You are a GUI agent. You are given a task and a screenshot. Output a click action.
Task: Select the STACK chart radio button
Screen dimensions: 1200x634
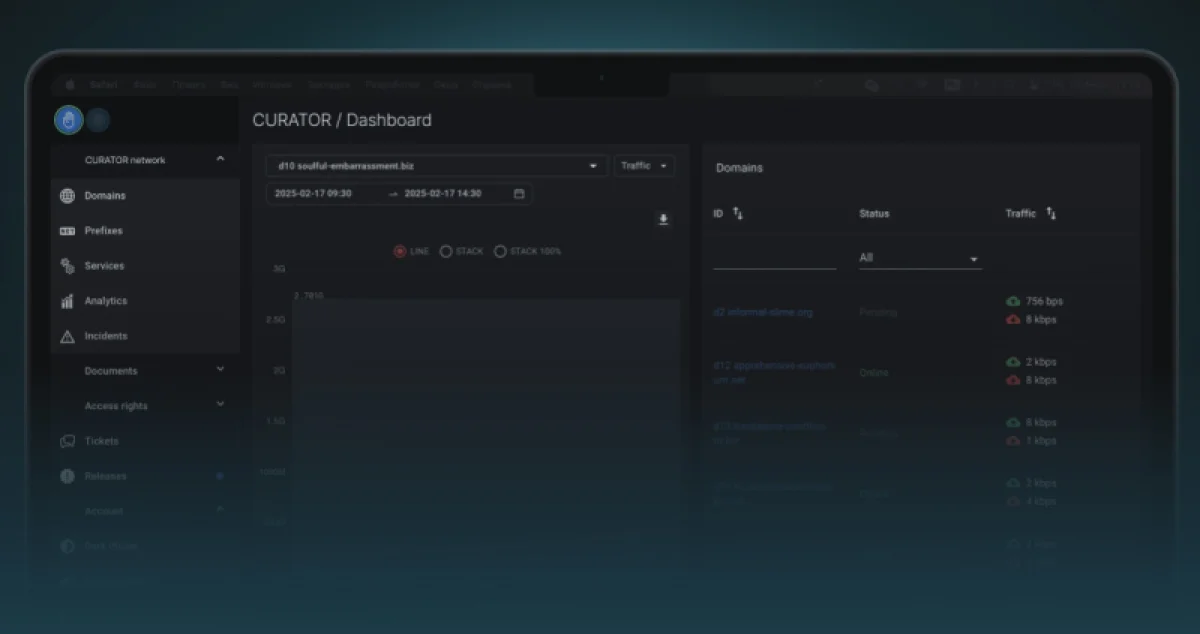point(446,251)
